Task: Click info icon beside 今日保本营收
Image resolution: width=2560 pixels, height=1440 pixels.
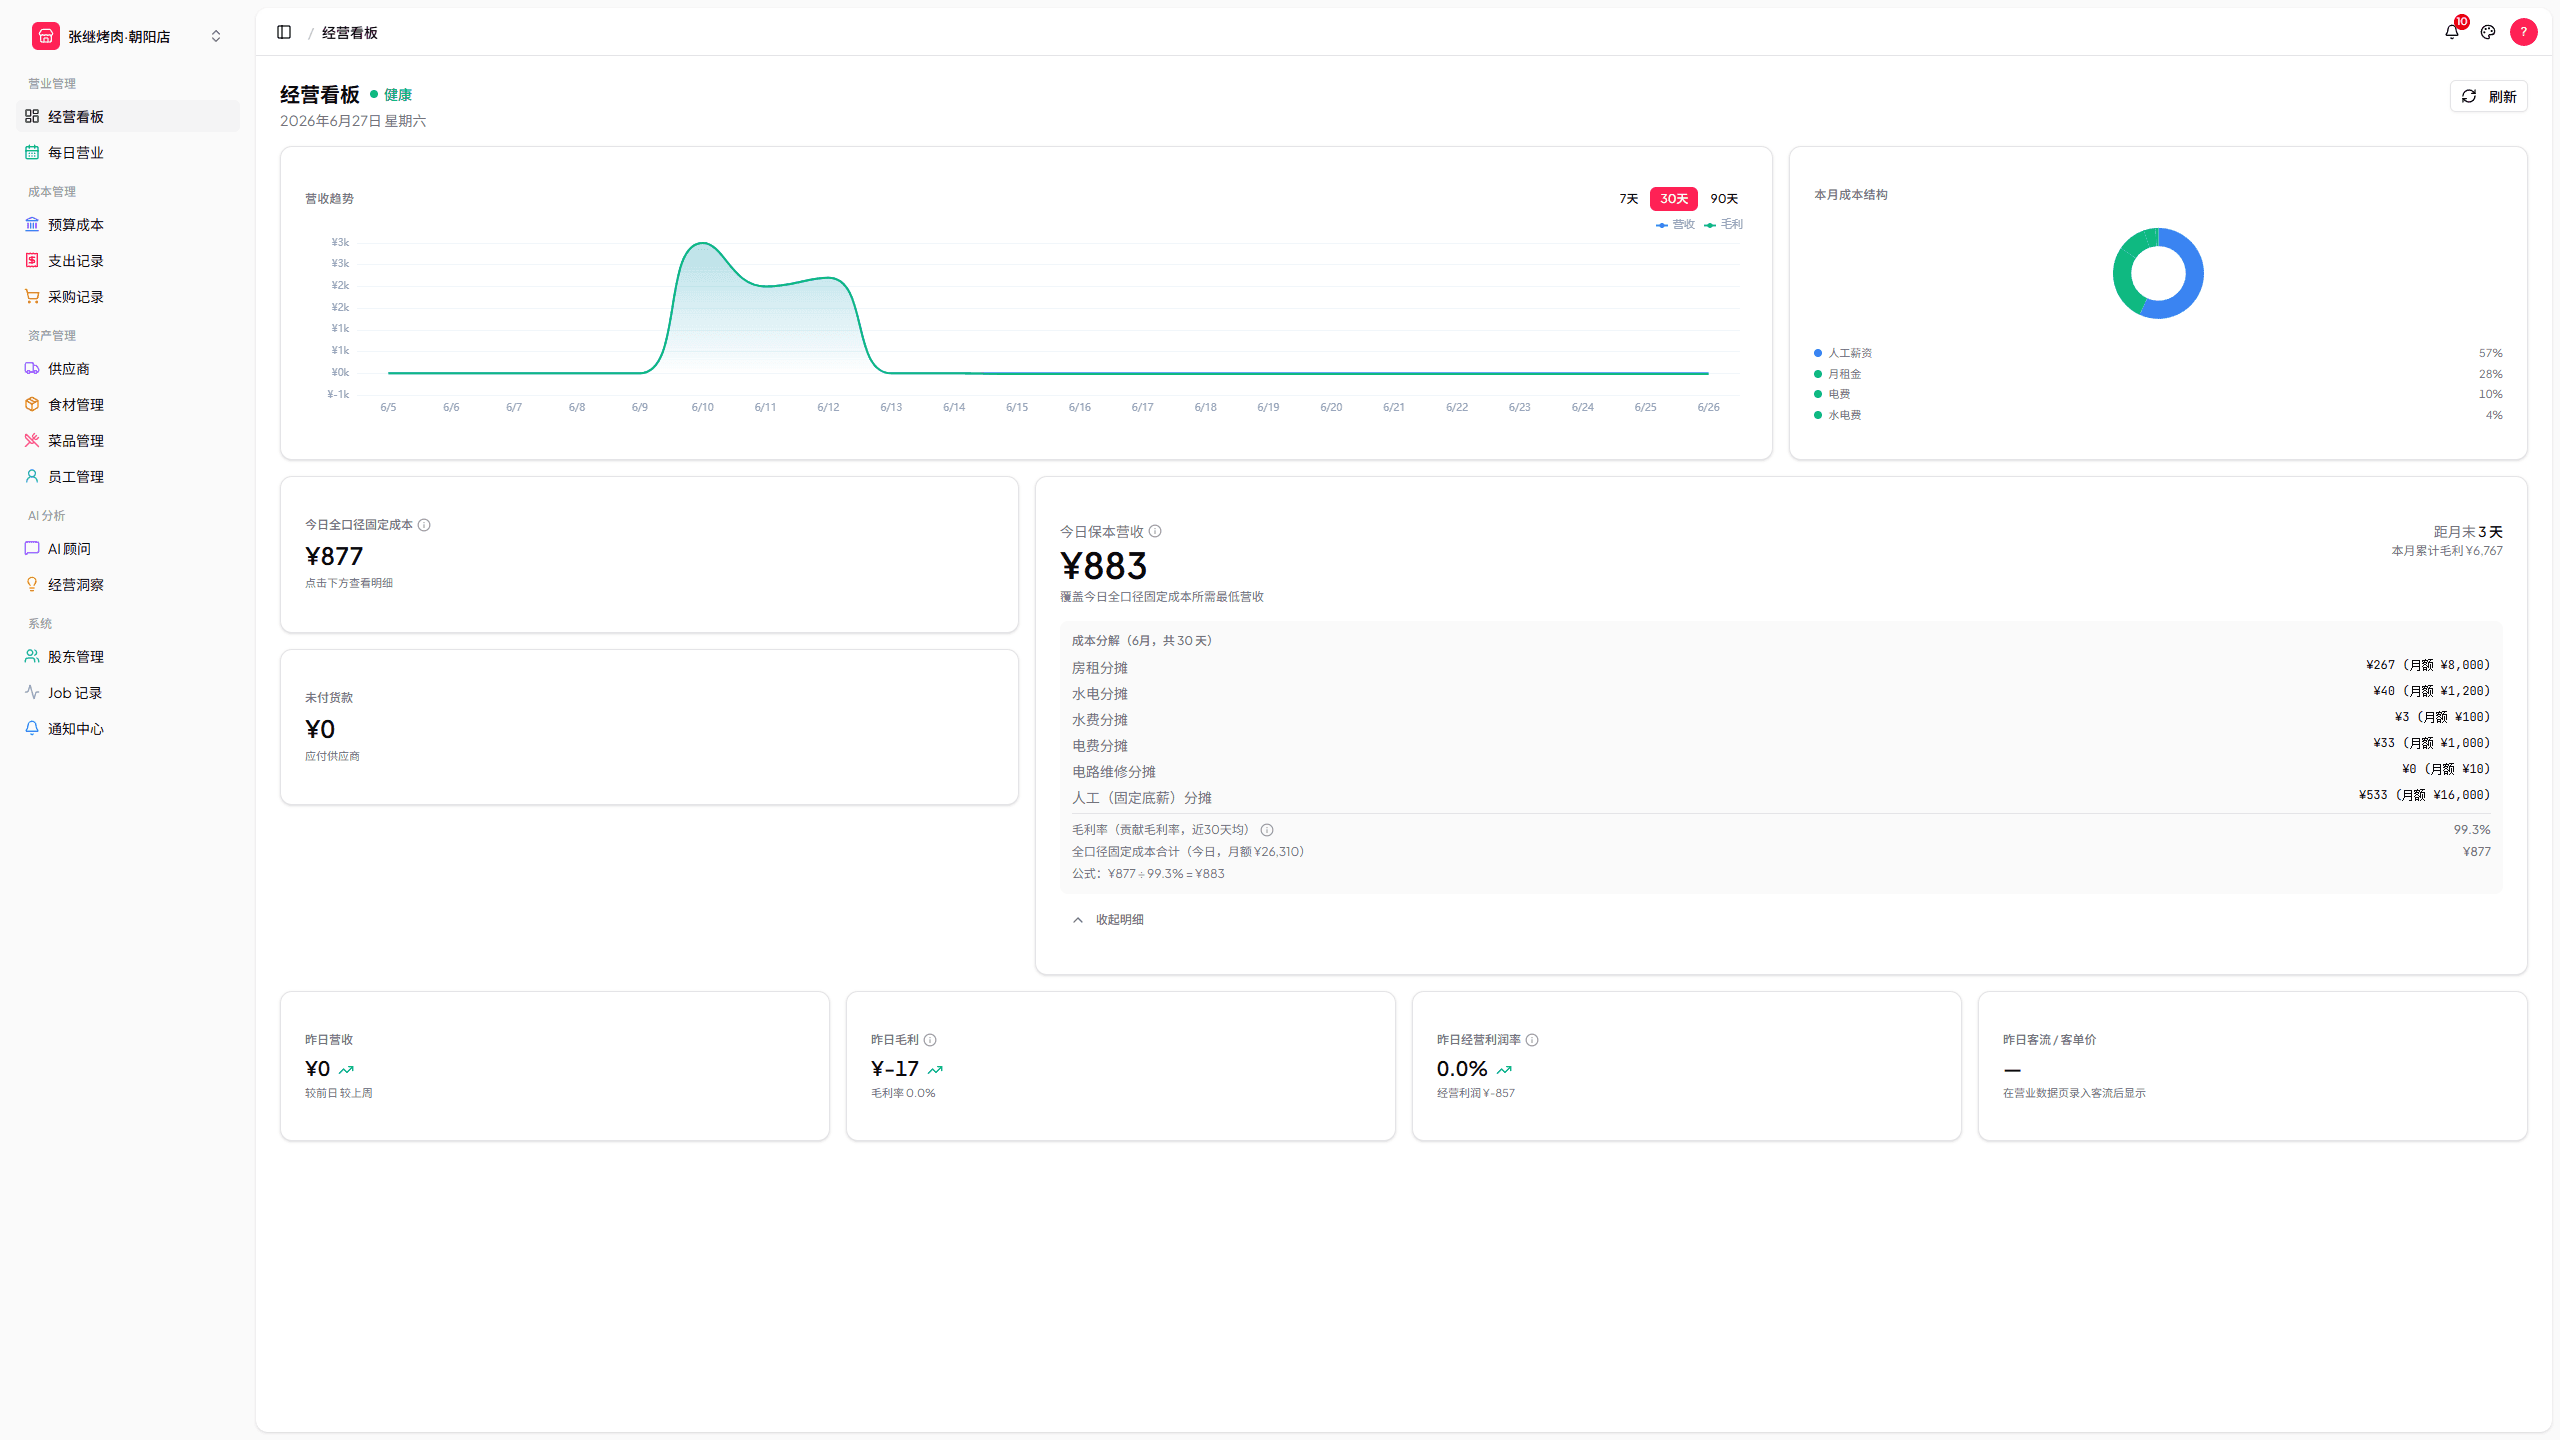Action: tap(1155, 531)
